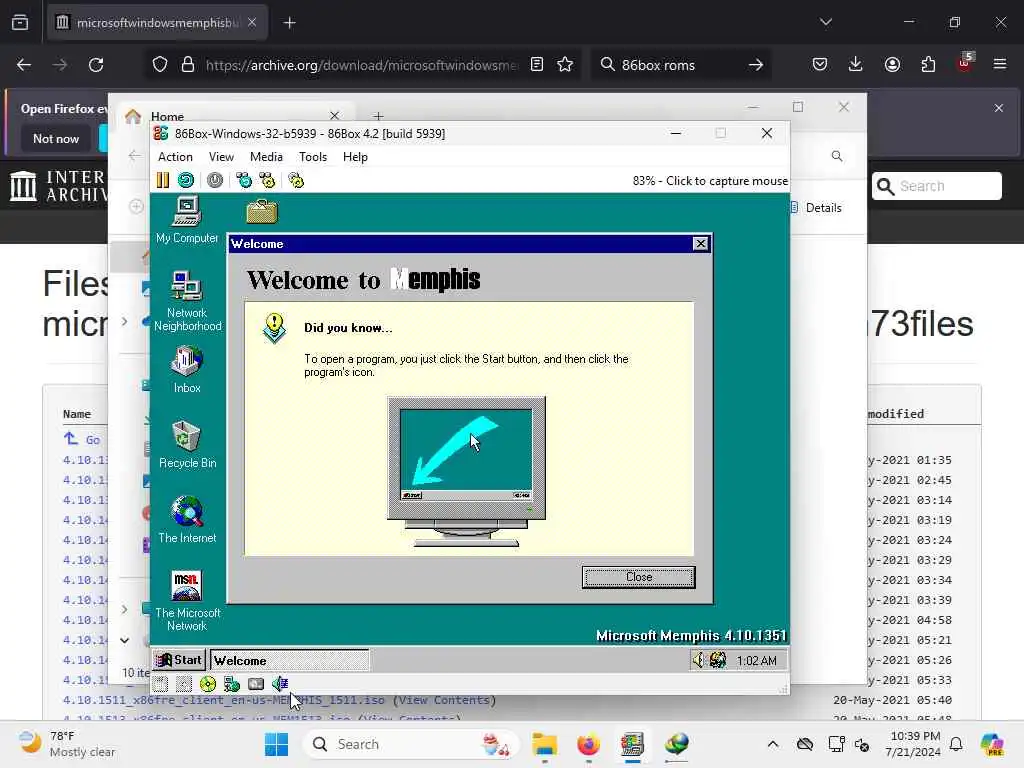
Task: Send Ctrl+Alt+Esc from the 86Box toolbar
Action: (x=267, y=180)
